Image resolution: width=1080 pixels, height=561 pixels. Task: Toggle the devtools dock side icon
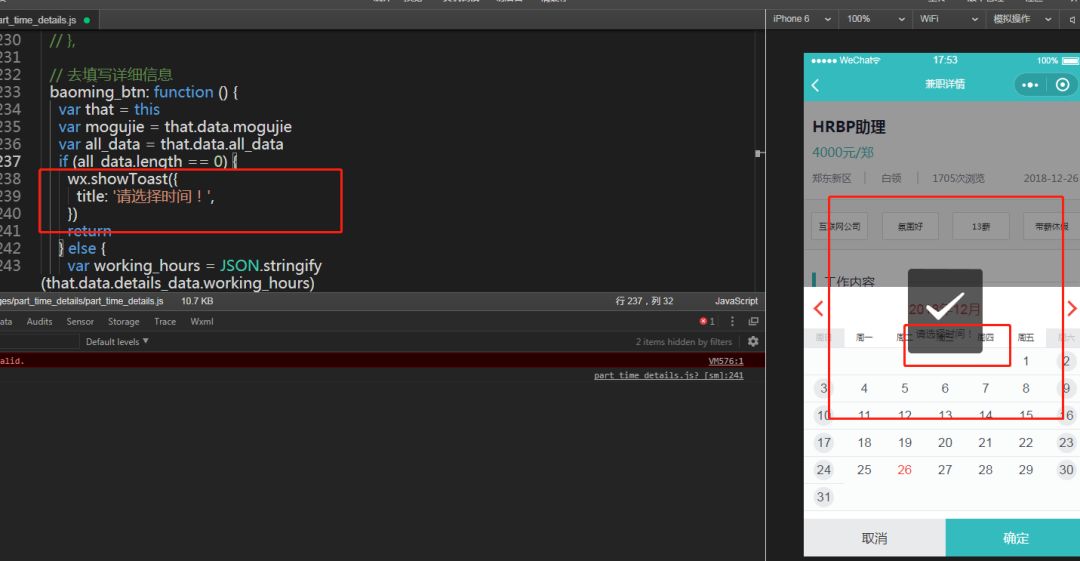(x=754, y=322)
